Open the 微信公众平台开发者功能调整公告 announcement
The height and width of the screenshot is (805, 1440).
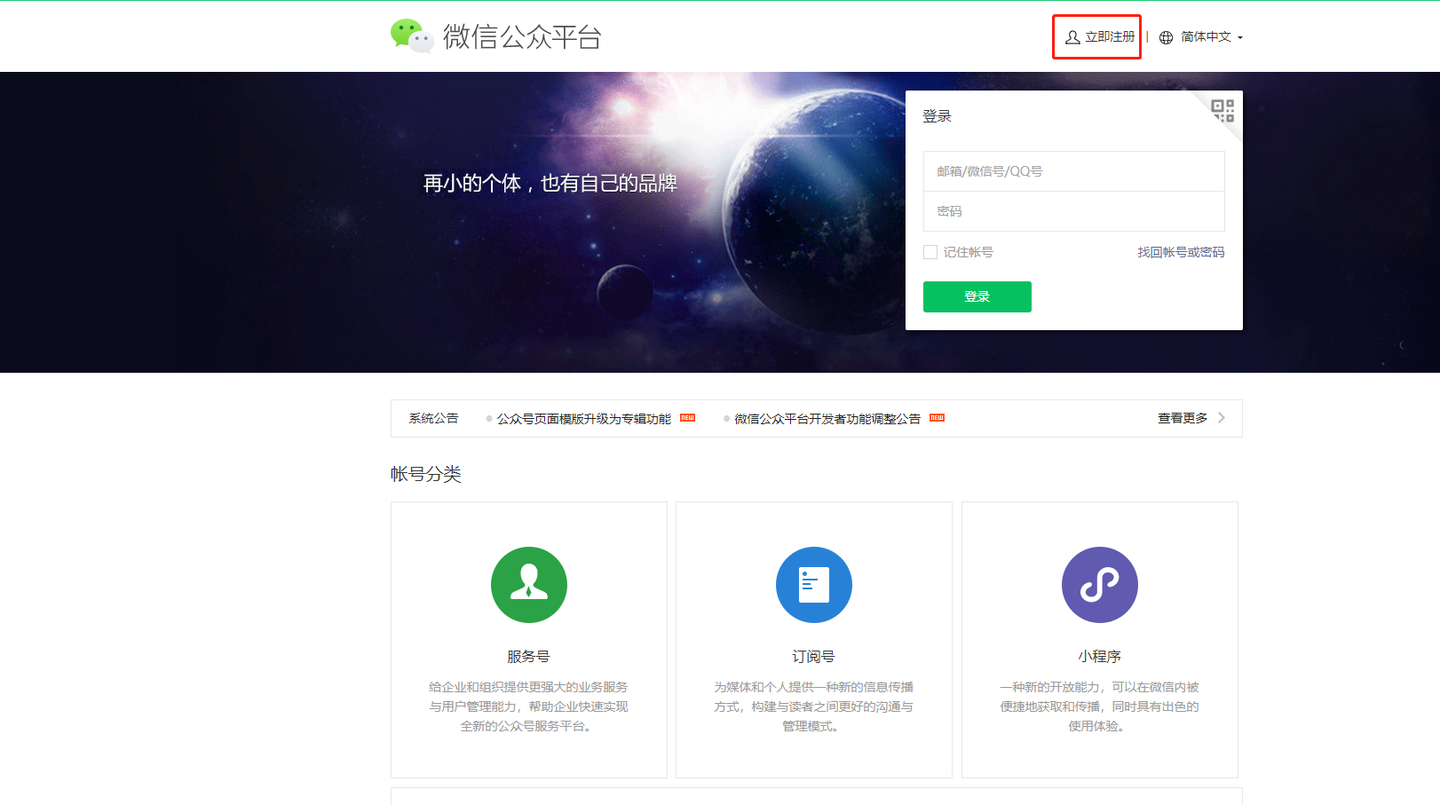pos(826,418)
